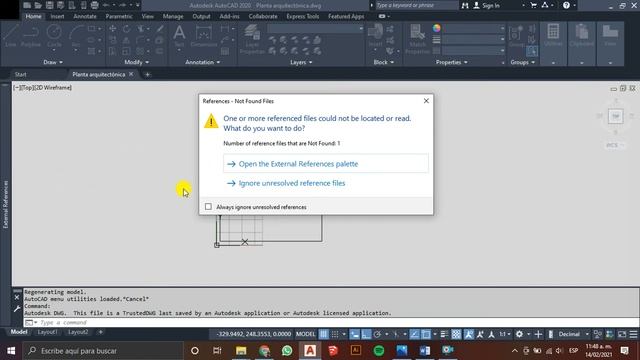Open AutoCAD from Windows taskbar
Screen dimensions: 640x360
pyautogui.click(x=310, y=351)
